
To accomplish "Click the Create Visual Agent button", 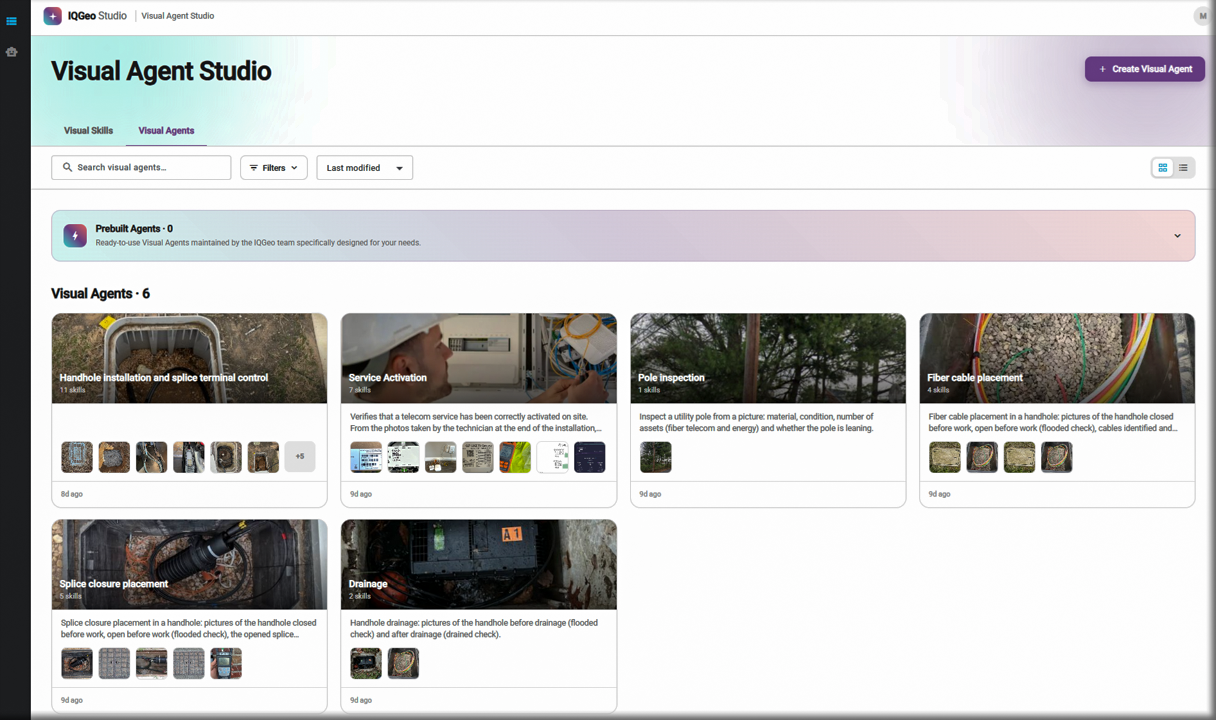I will click(x=1145, y=69).
